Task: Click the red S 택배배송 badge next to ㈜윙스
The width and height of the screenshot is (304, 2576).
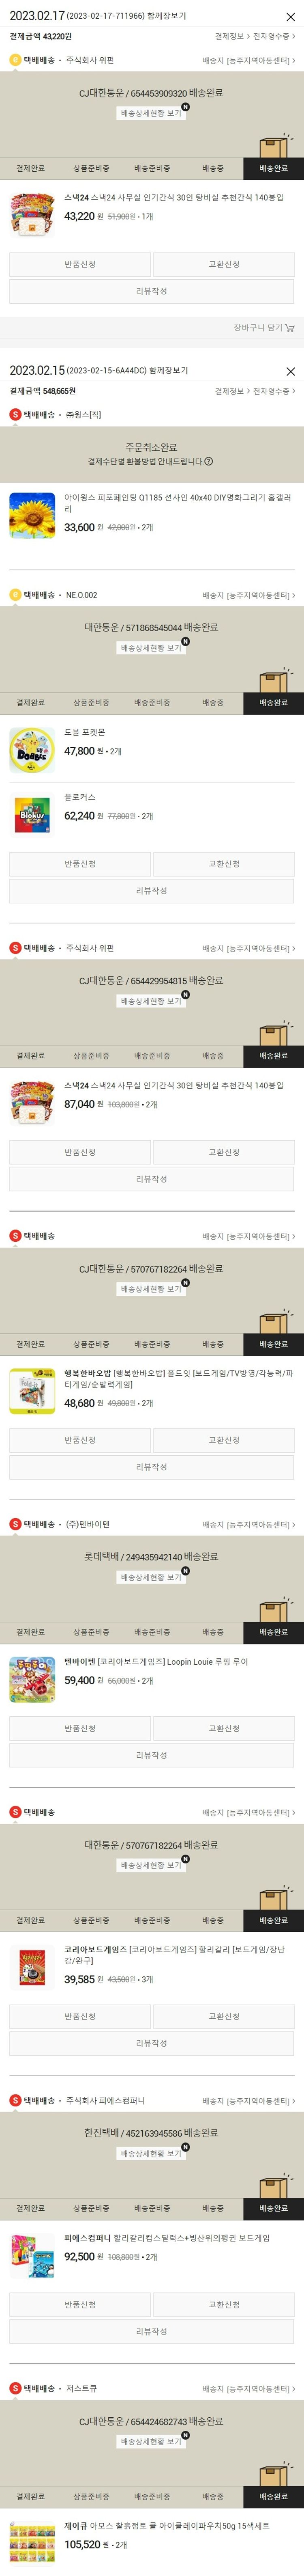Action: pos(15,414)
